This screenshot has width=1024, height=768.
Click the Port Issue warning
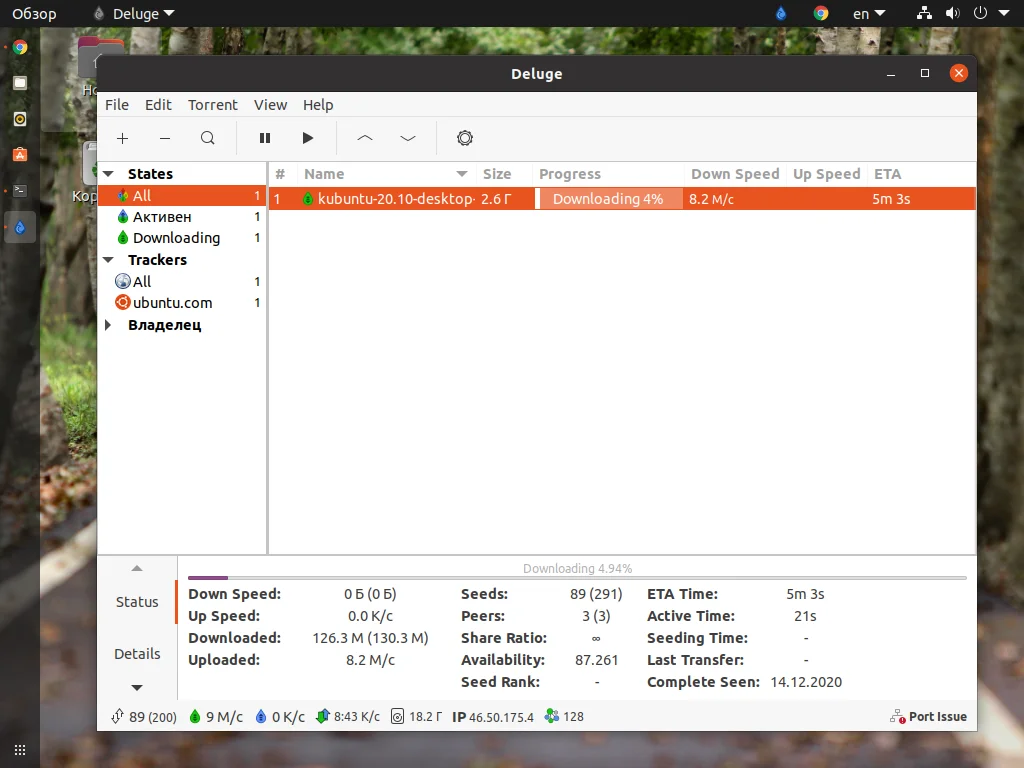[x=928, y=716]
